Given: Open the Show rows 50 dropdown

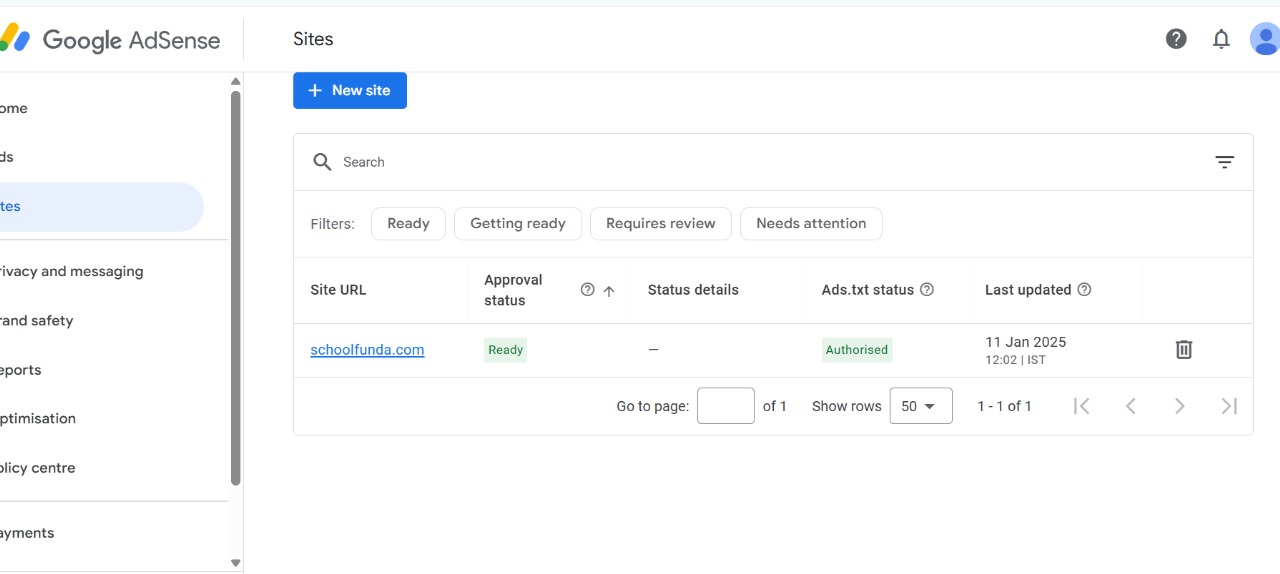Looking at the screenshot, I should tap(921, 406).
